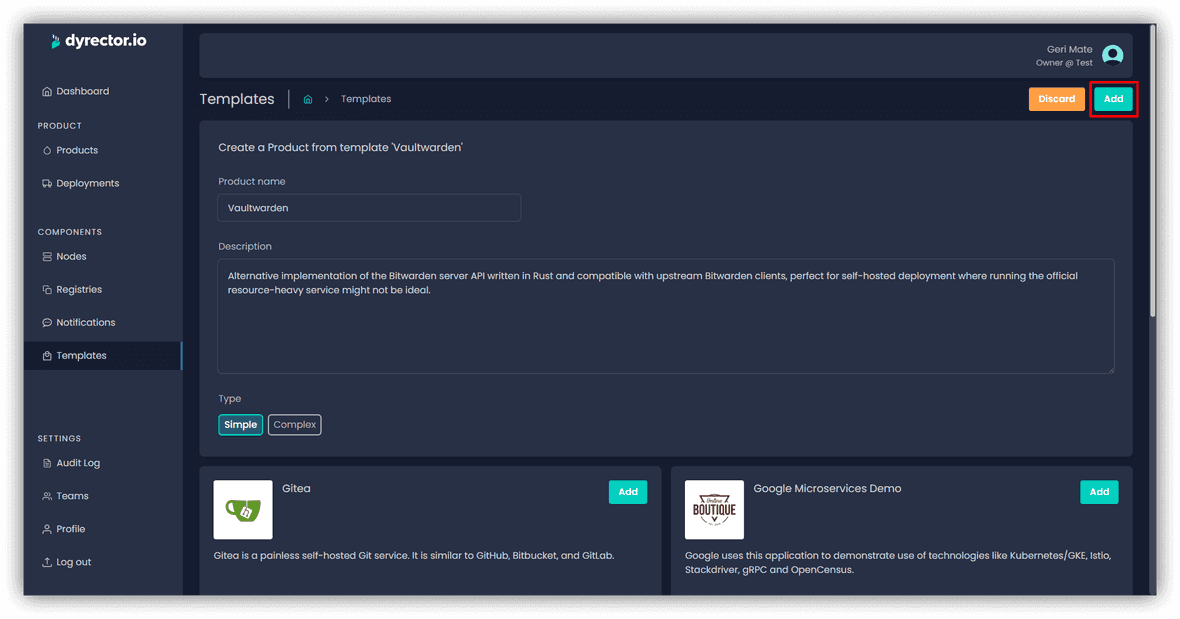Discard the Vaultwarden template changes

(x=1056, y=99)
